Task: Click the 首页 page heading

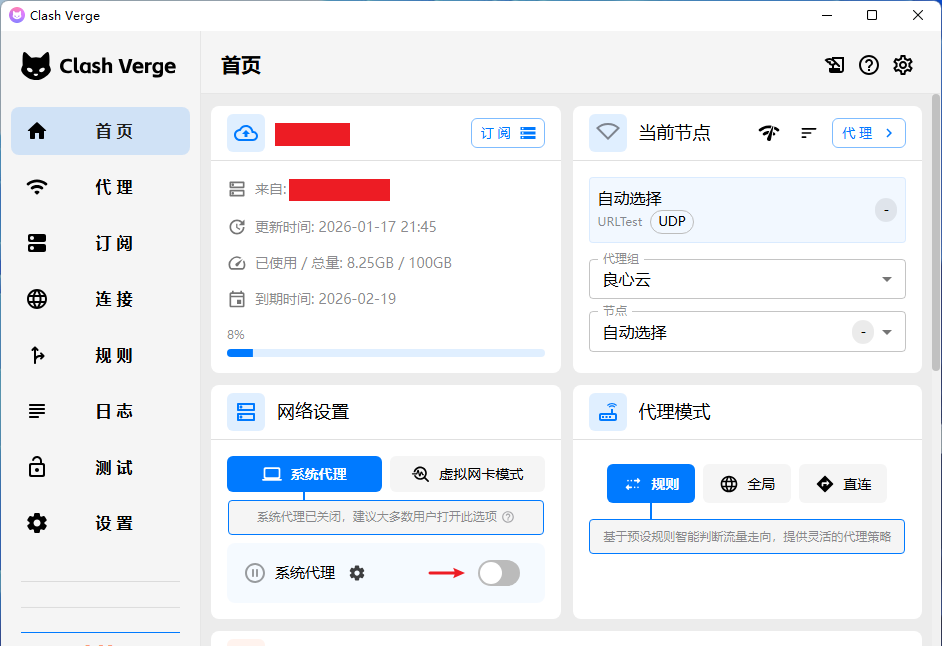Action: (x=241, y=65)
